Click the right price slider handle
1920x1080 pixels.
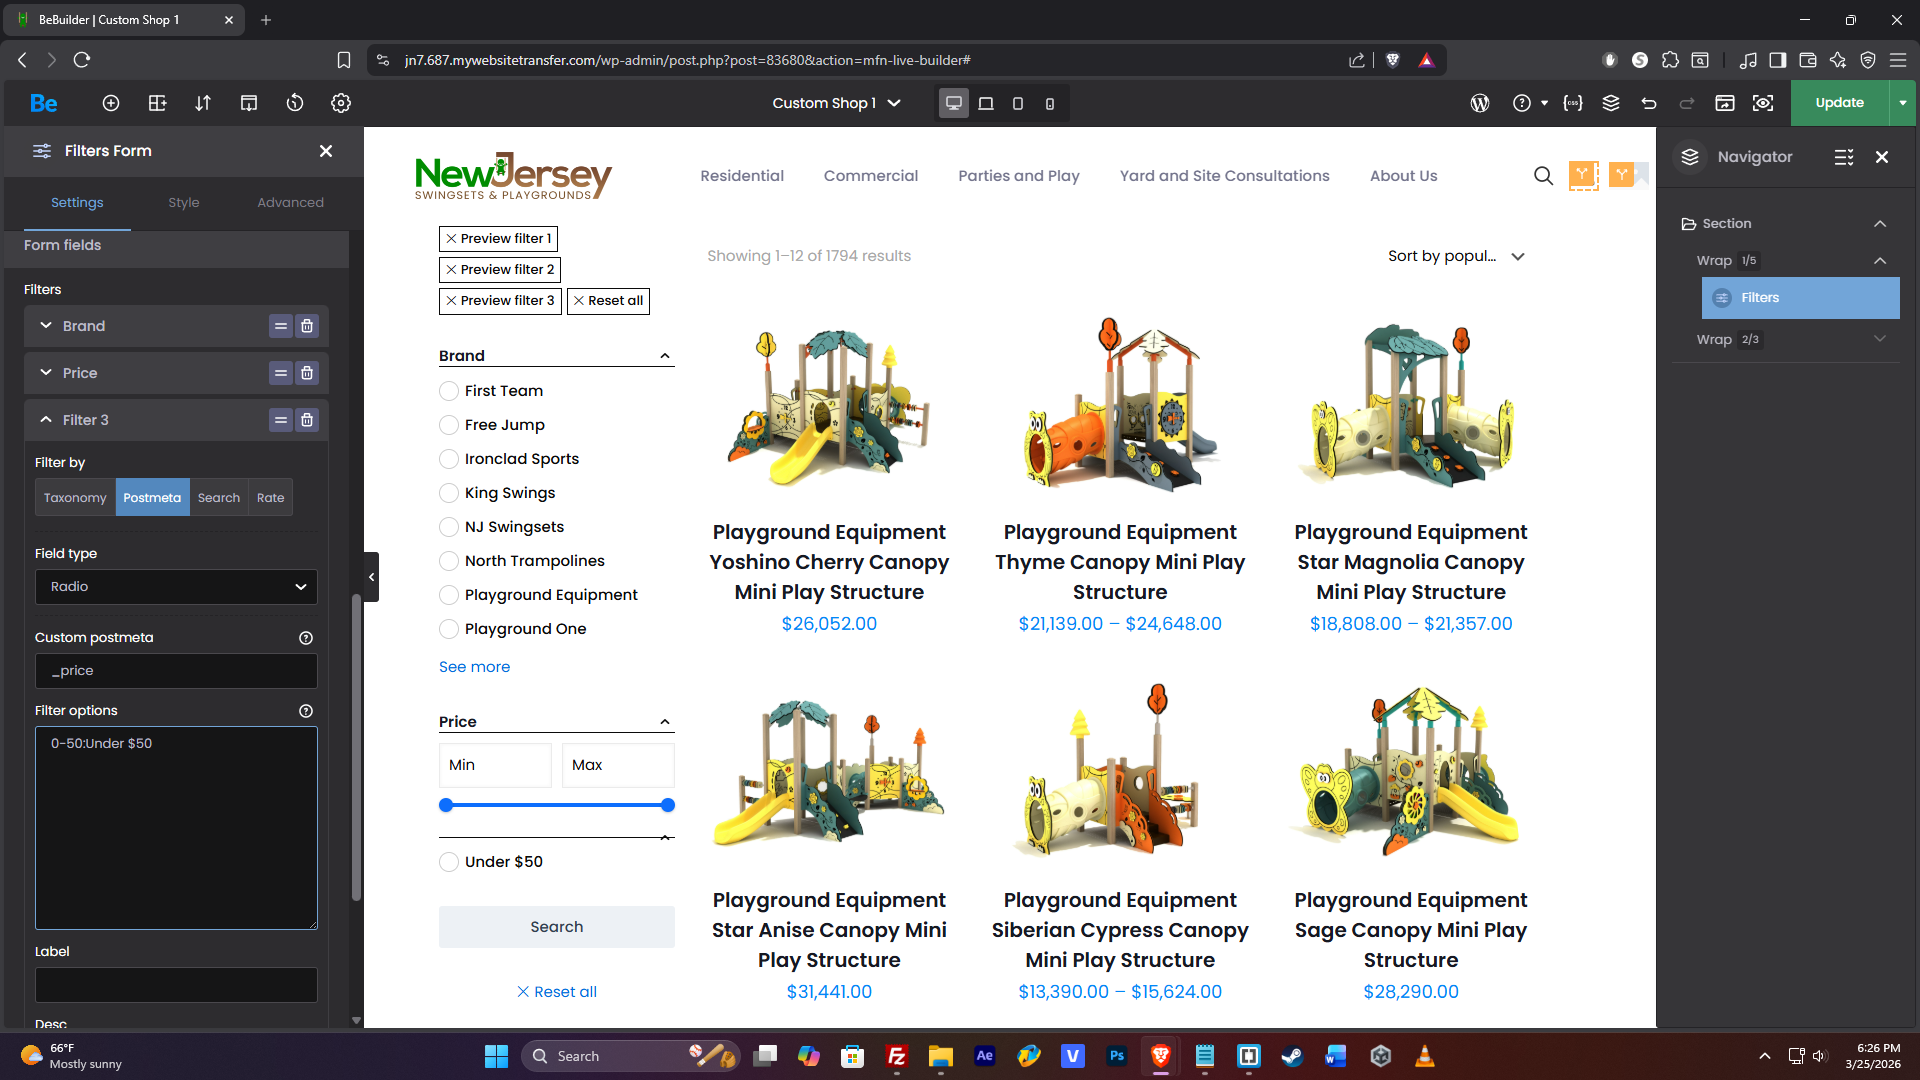[x=668, y=805]
